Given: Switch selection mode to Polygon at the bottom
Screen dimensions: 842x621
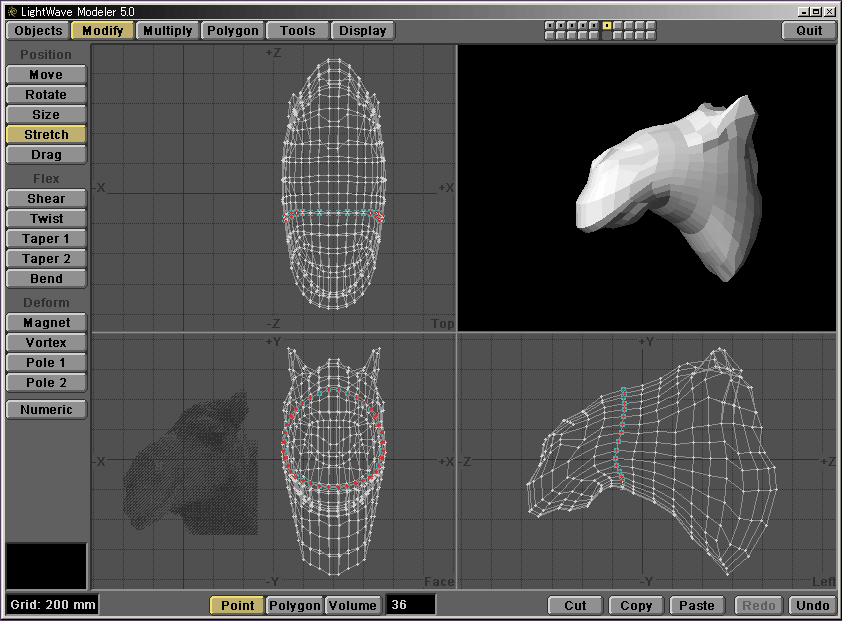Looking at the screenshot, I should [x=295, y=606].
